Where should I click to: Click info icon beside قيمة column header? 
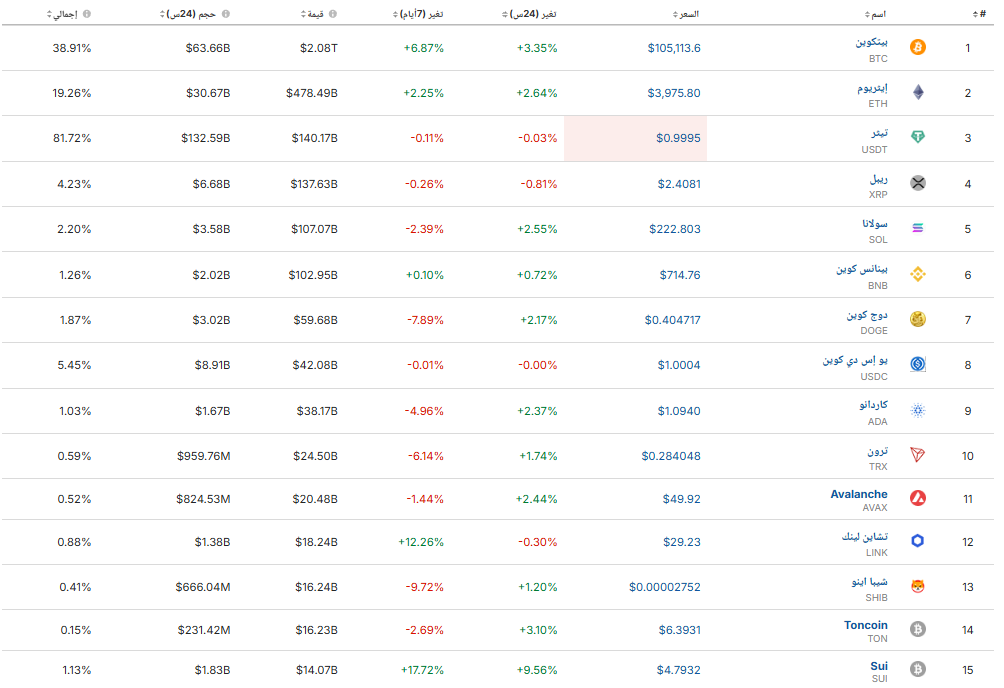333,14
